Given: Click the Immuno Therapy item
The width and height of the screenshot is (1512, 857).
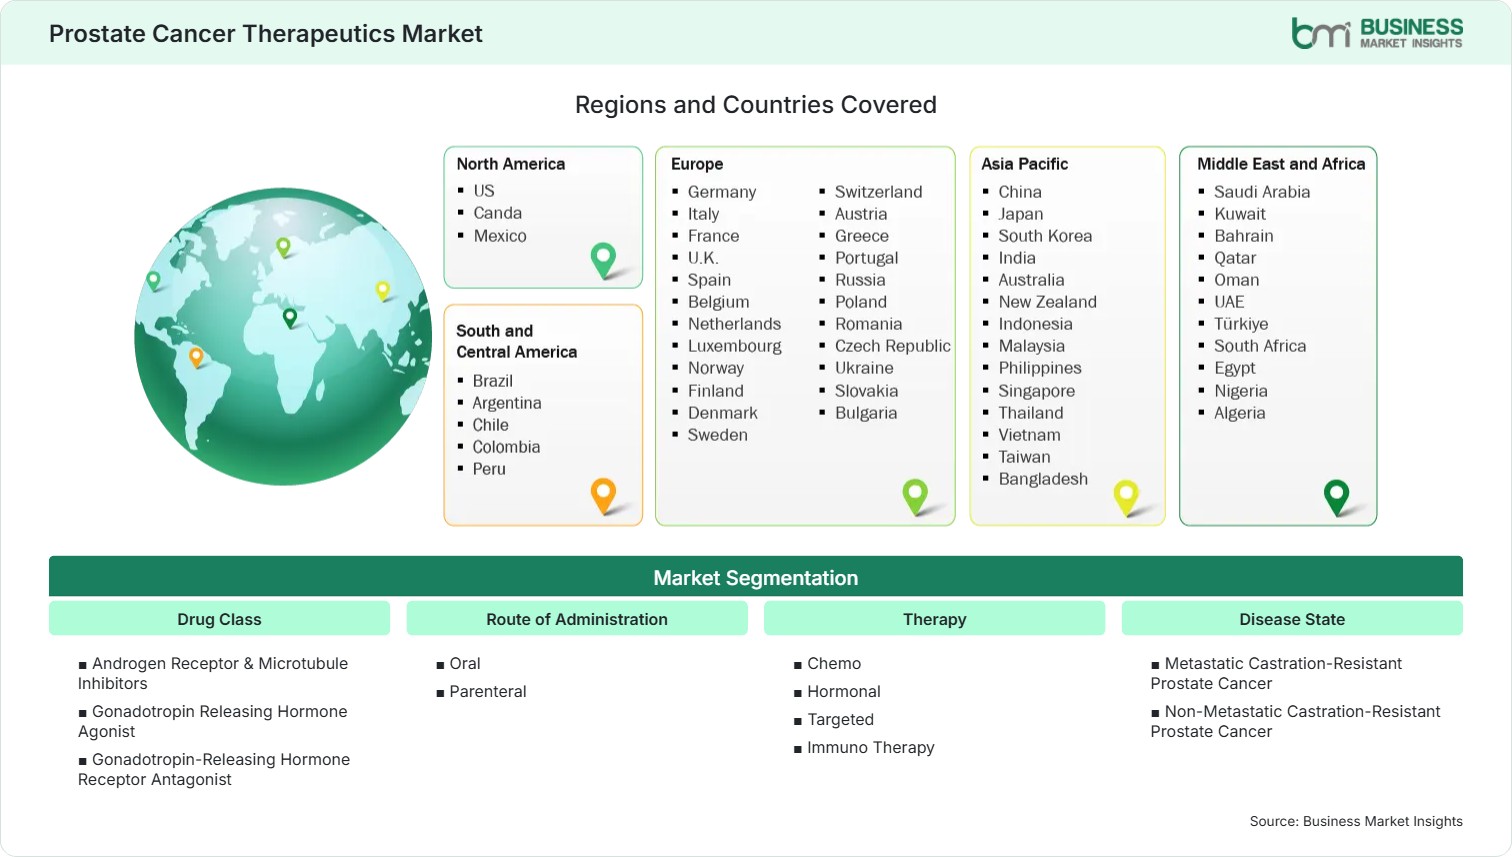Looking at the screenshot, I should tap(864, 748).
